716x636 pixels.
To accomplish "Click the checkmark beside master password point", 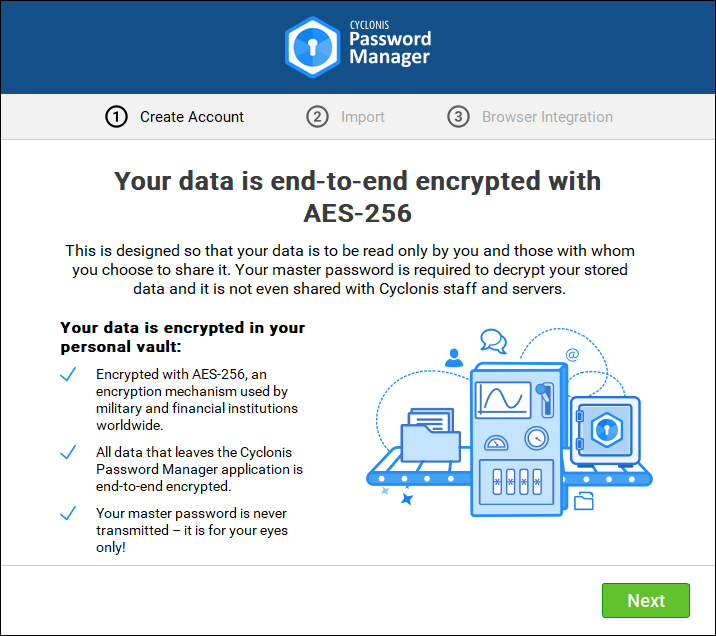I will pos(68,514).
